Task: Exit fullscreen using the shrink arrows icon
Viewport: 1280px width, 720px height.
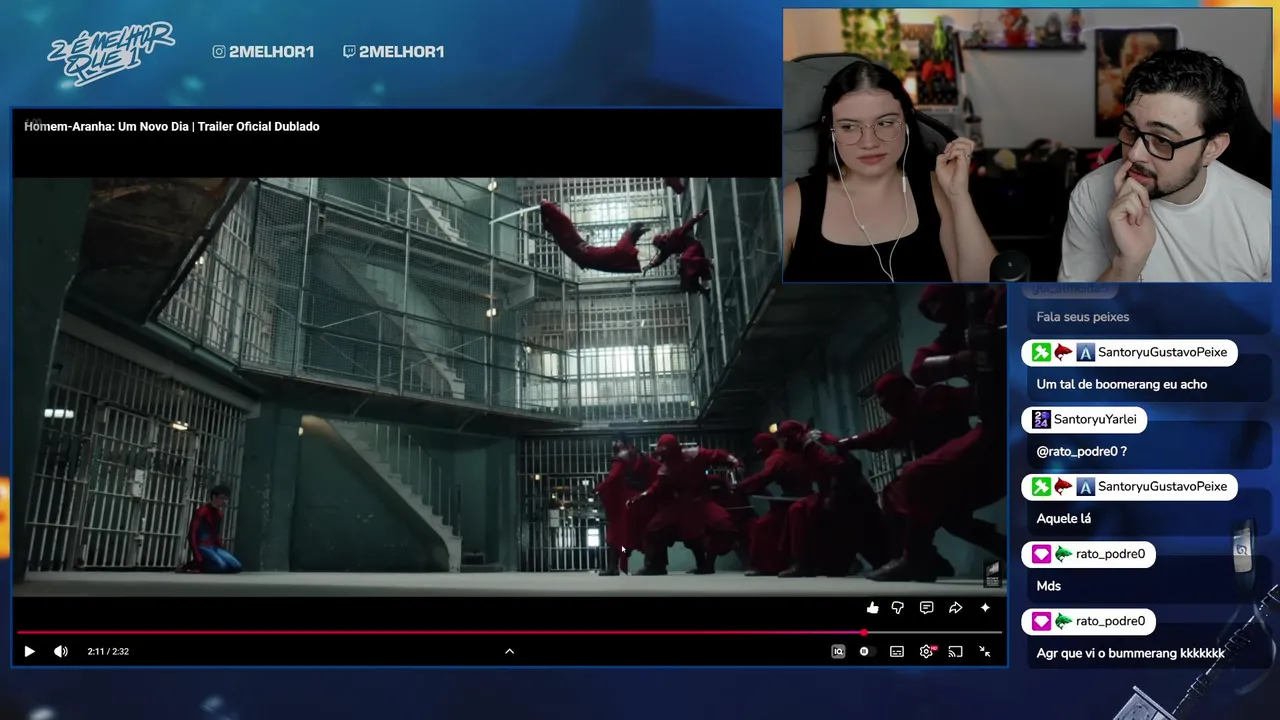Action: click(x=985, y=651)
